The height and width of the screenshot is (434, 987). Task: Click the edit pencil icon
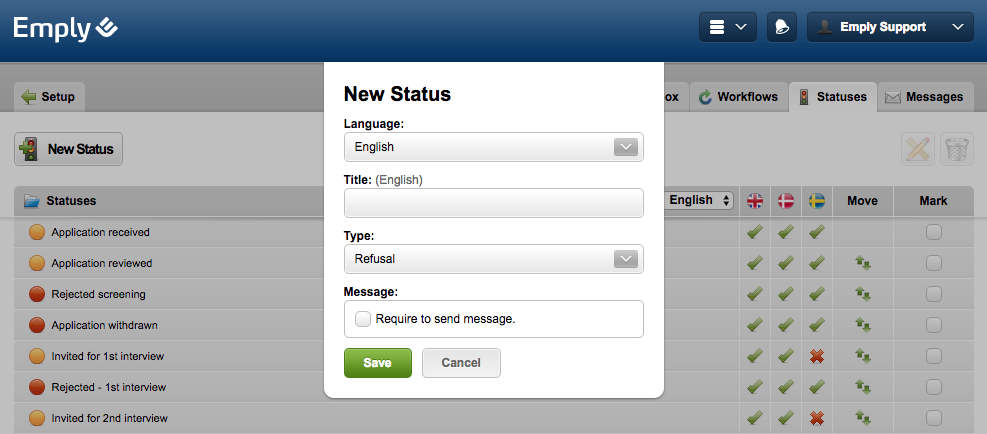[x=917, y=149]
